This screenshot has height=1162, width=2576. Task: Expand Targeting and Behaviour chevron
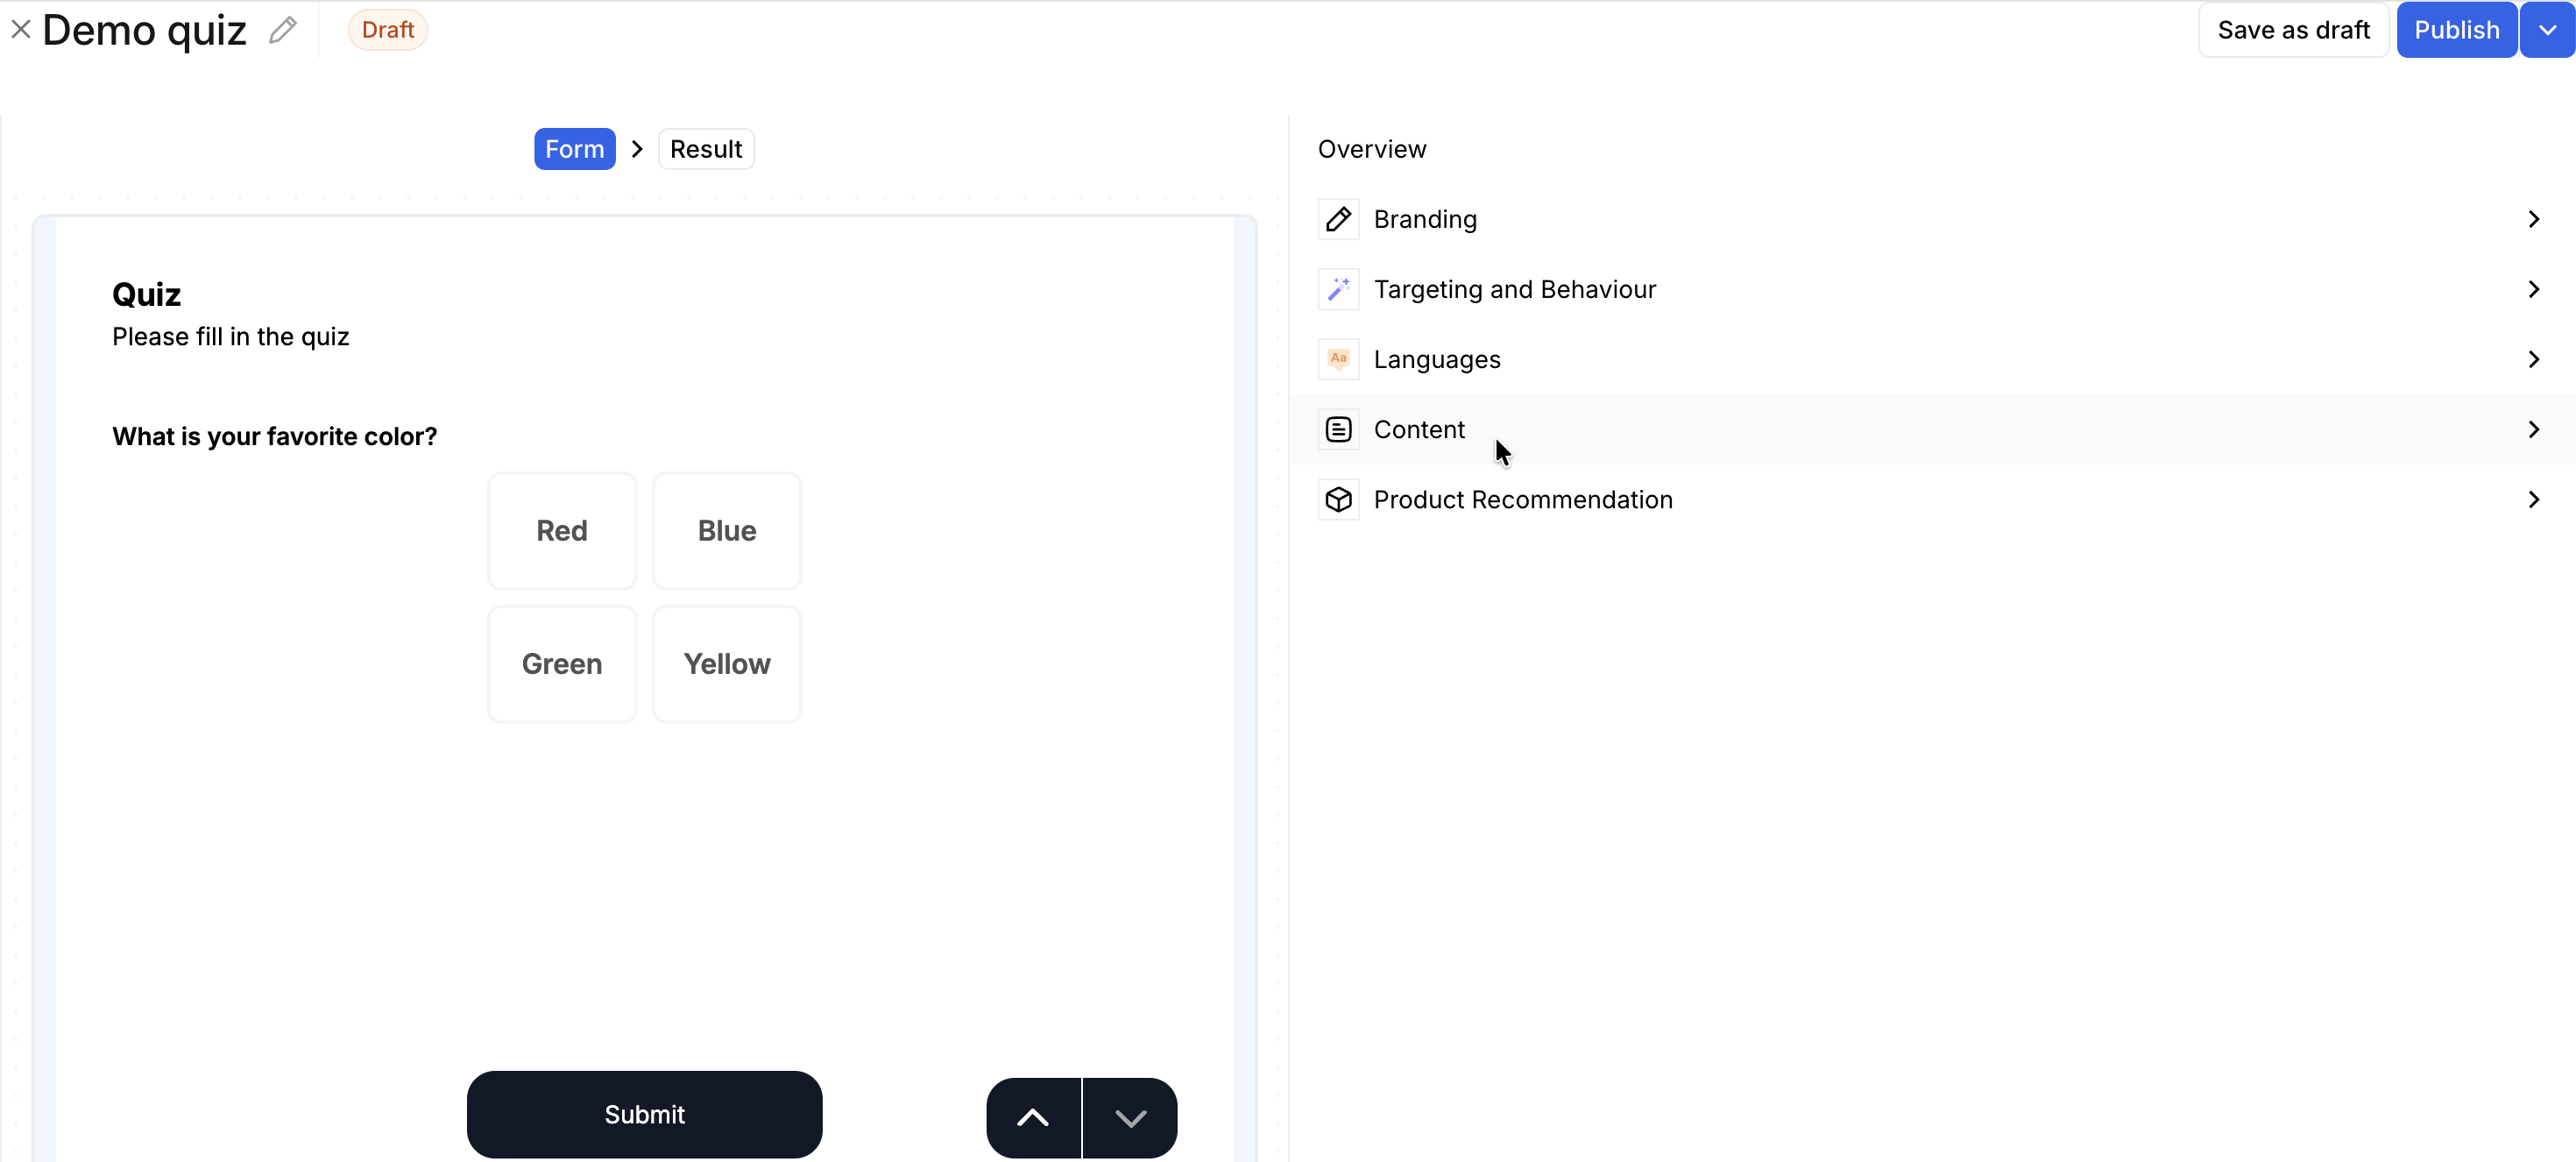[x=2533, y=289]
